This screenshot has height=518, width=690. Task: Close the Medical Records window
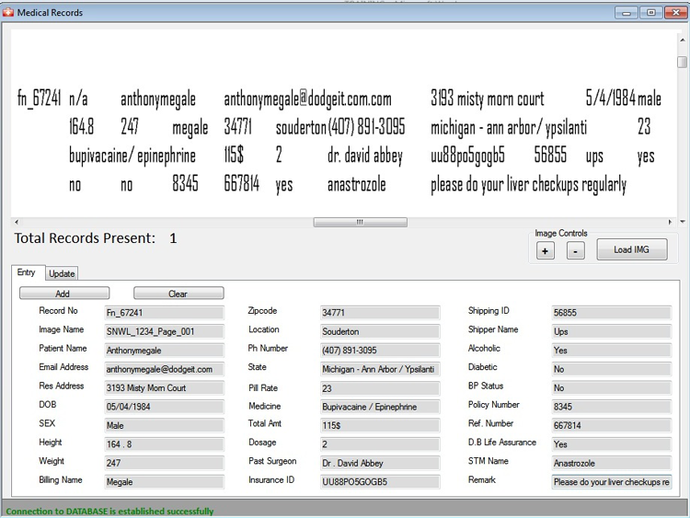tap(675, 13)
